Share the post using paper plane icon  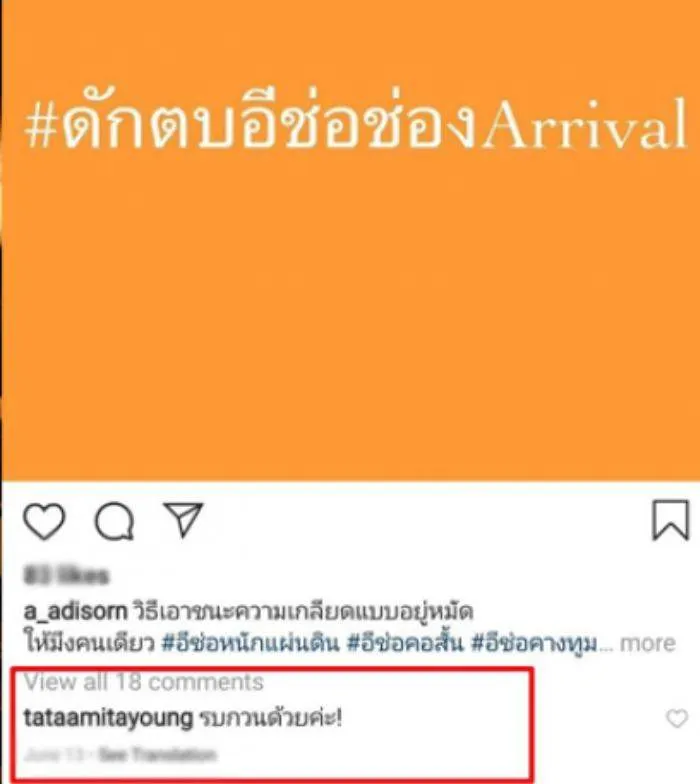(184, 519)
